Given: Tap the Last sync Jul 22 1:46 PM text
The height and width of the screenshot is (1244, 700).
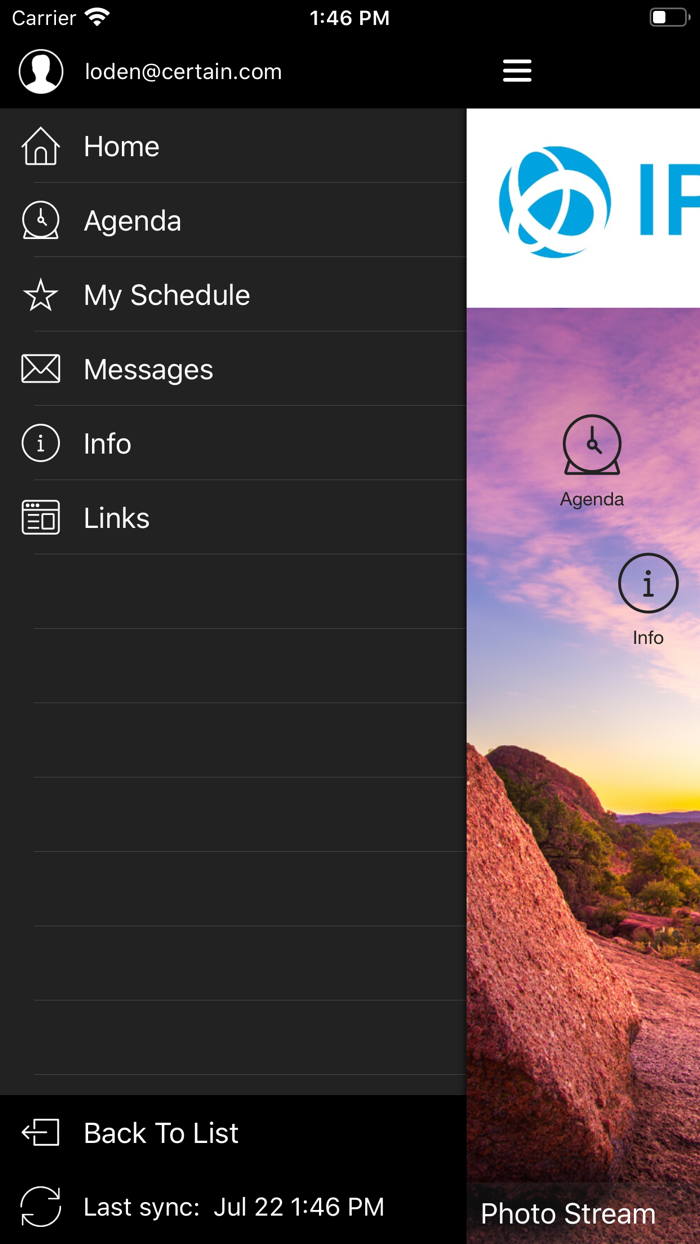Looking at the screenshot, I should tap(234, 1207).
